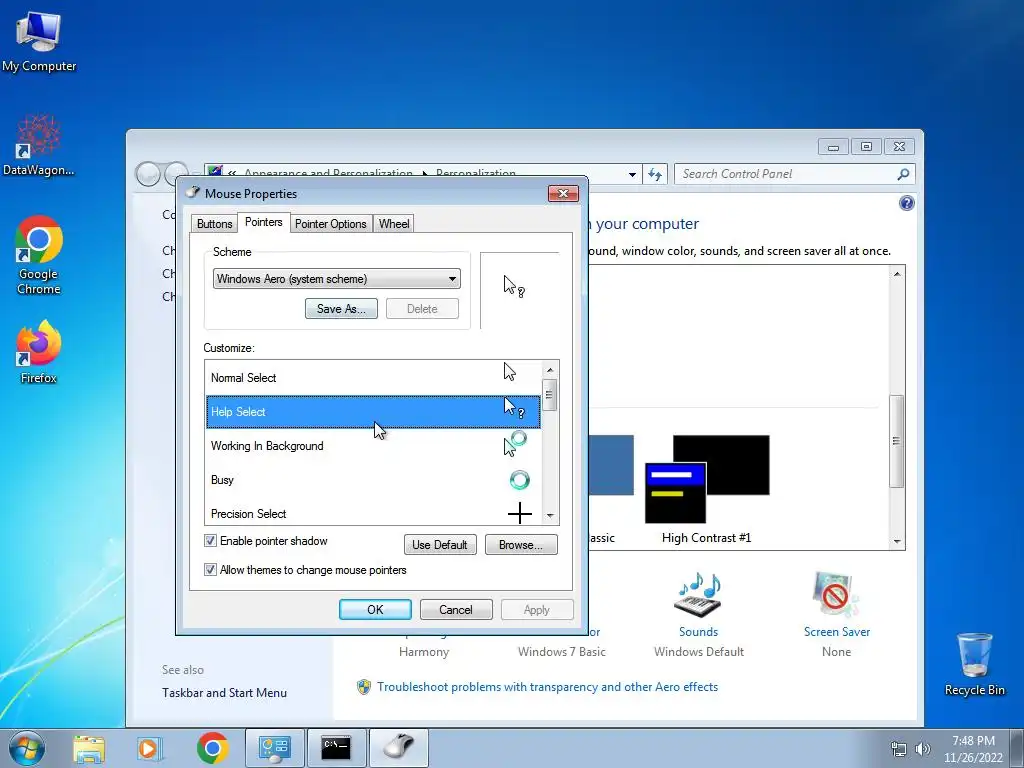Open Control Panel help question mark
This screenshot has width=1024, height=768.
coord(906,203)
